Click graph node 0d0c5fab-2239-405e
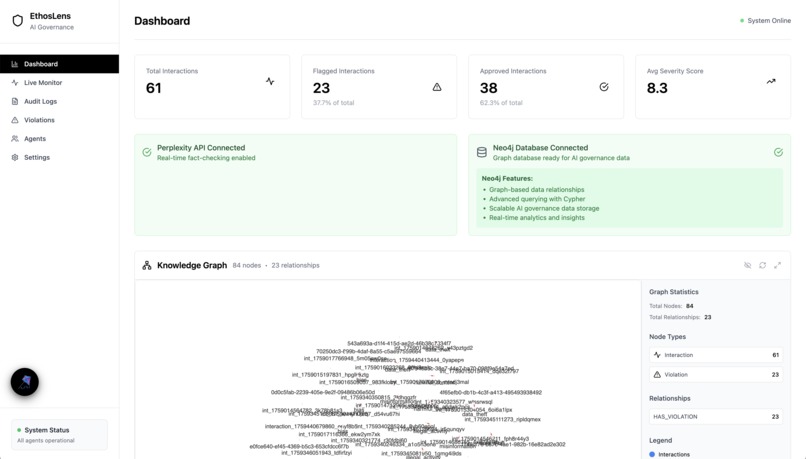Image resolution: width=806 pixels, height=459 pixels. [323, 392]
